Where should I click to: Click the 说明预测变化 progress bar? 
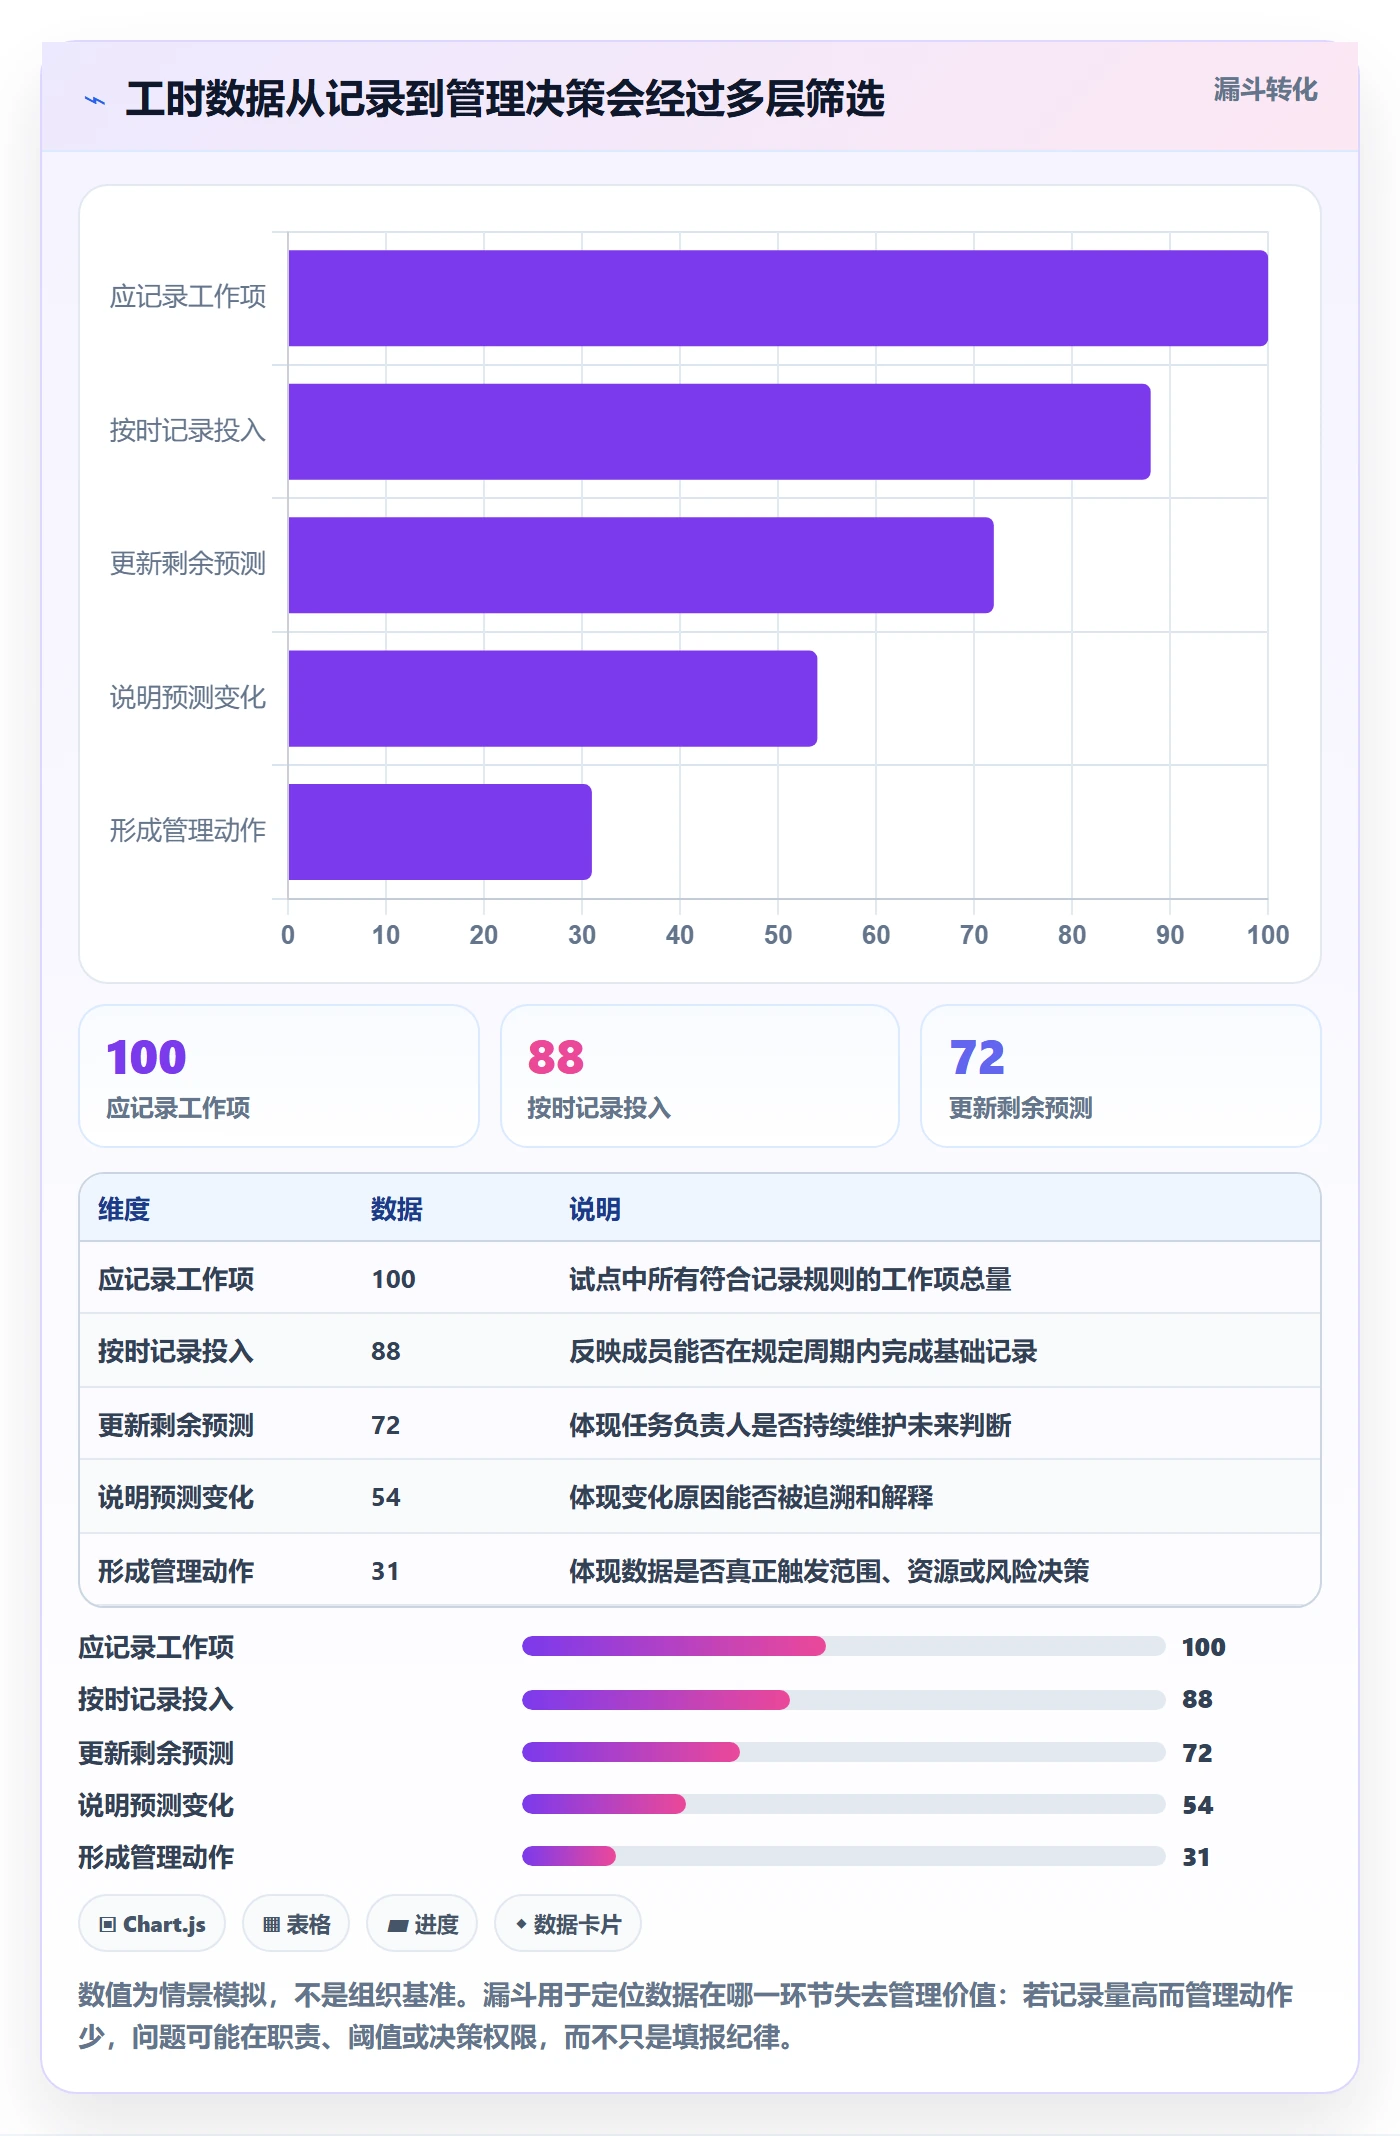coord(843,1804)
